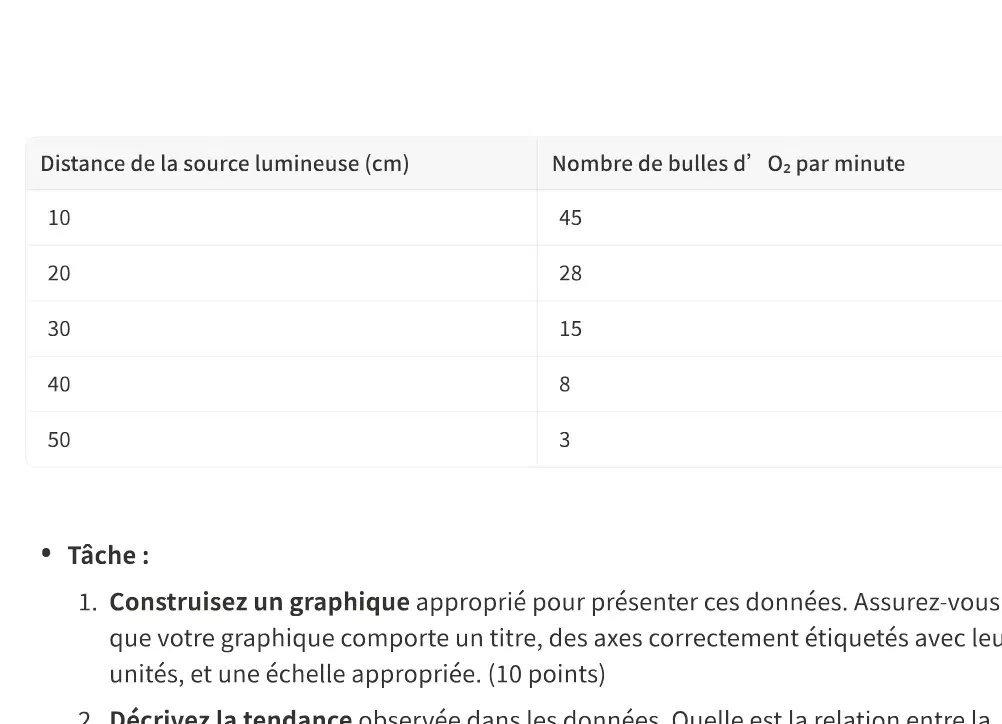Click the bold Décrivez la tendance text
The image size is (1002, 724).
[231, 717]
